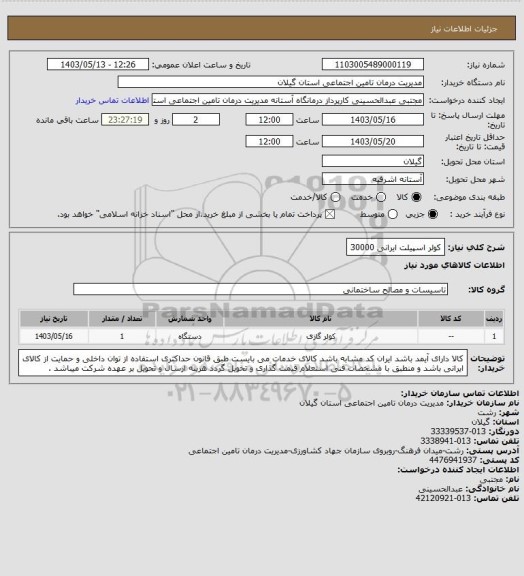Click the announcement date field 1403/05/13 - 12:26
Viewport: 524px width, 576px height.
98,64
